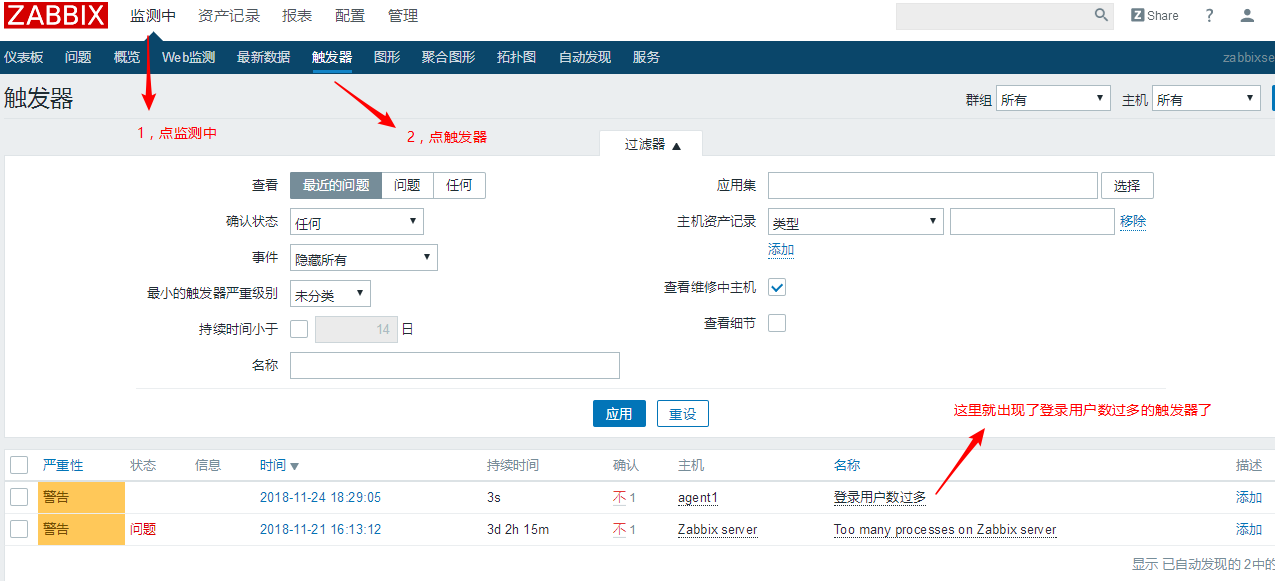
Task: Click the 移除 link
Action: (x=1133, y=222)
